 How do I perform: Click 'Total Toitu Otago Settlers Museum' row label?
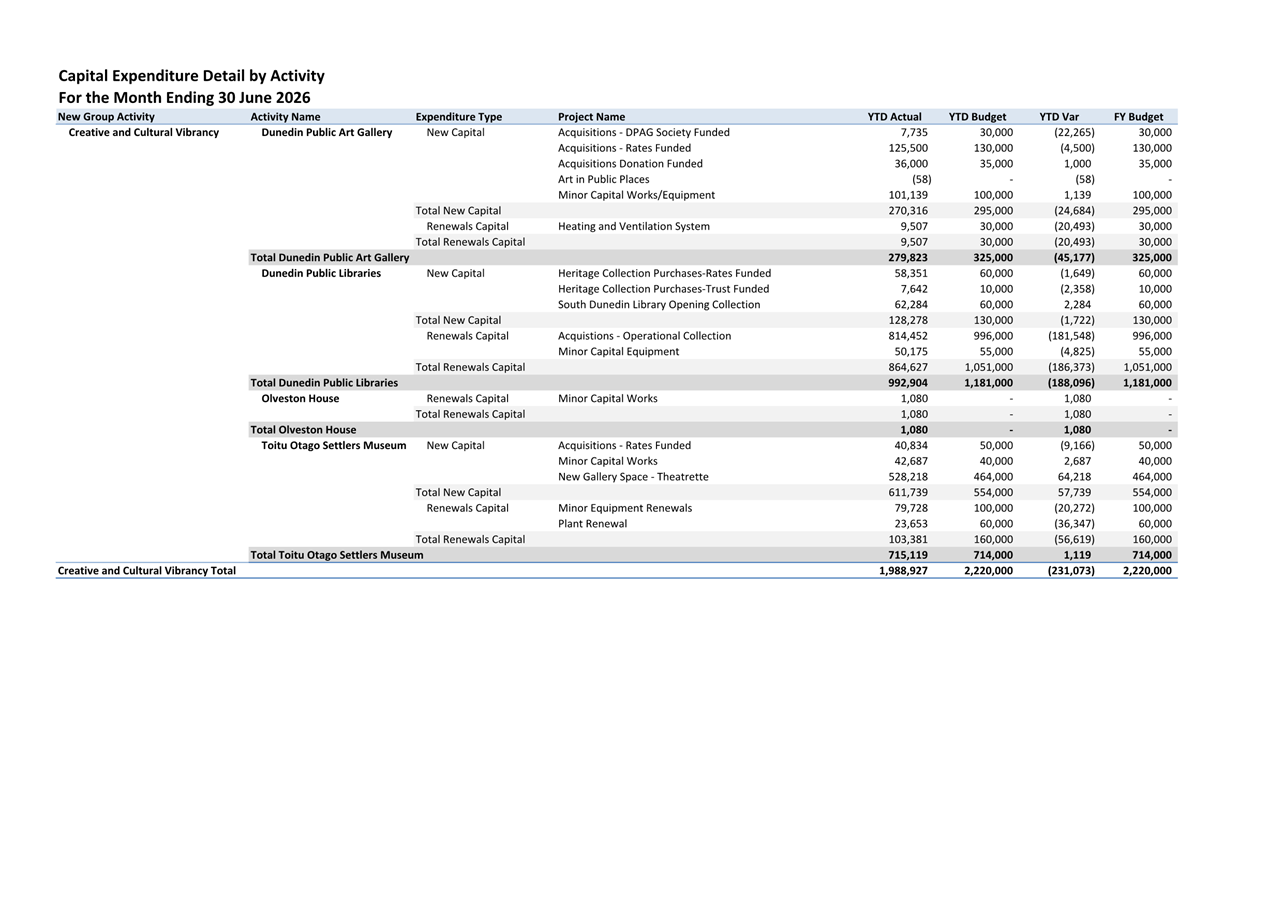click(x=337, y=555)
